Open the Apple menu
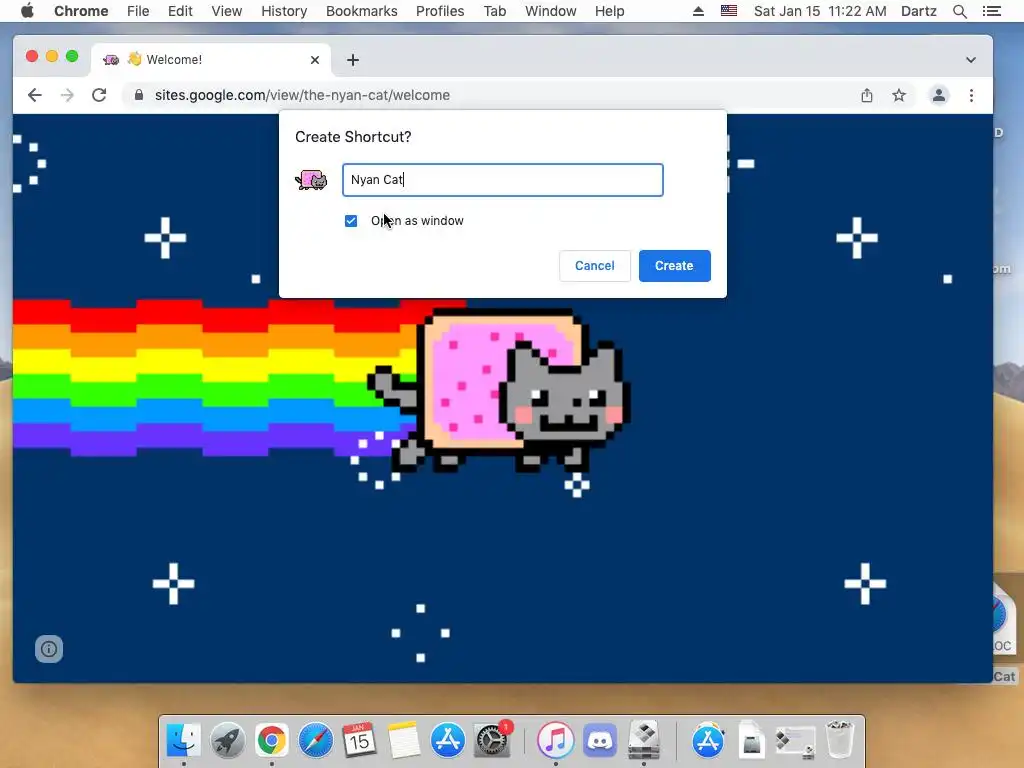Viewport: 1024px width, 768px height. point(27,11)
